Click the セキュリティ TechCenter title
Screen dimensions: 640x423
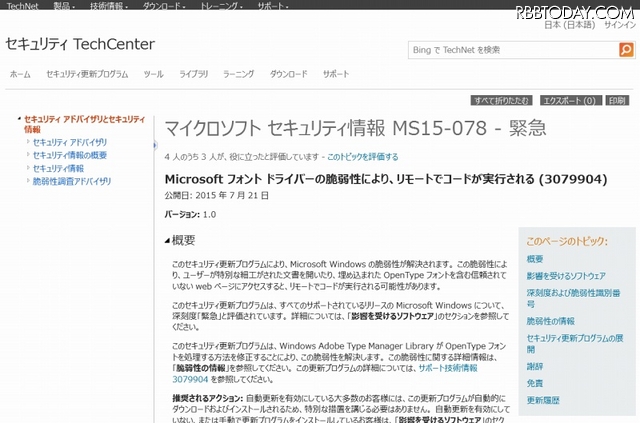(80, 44)
